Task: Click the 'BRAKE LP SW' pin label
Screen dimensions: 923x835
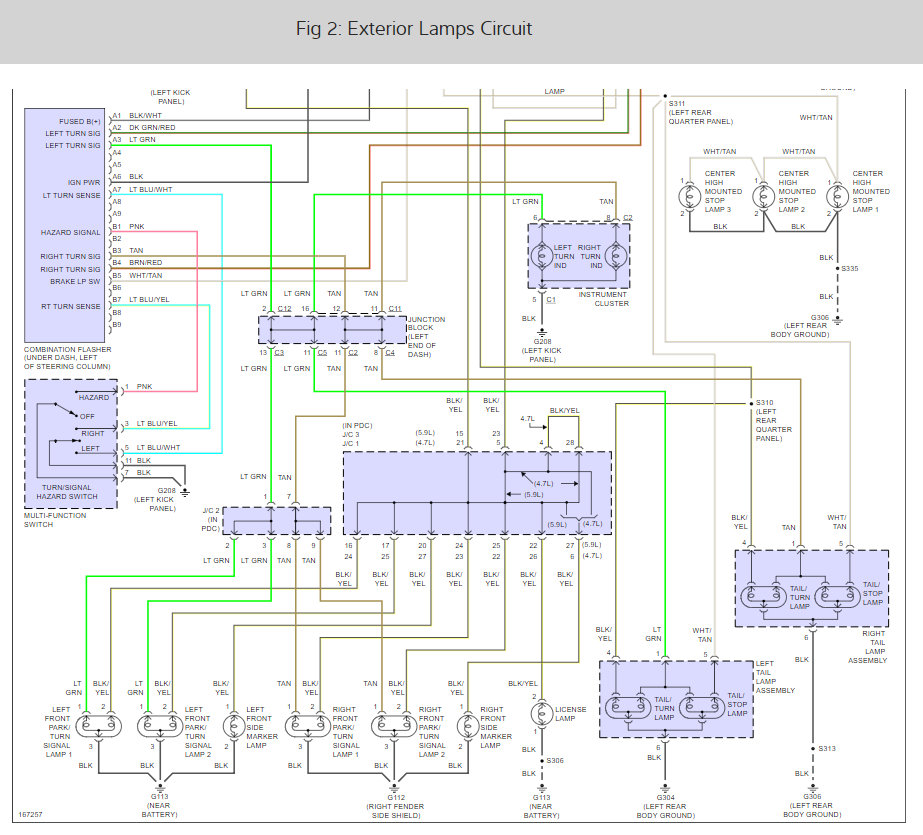Action: [75, 281]
